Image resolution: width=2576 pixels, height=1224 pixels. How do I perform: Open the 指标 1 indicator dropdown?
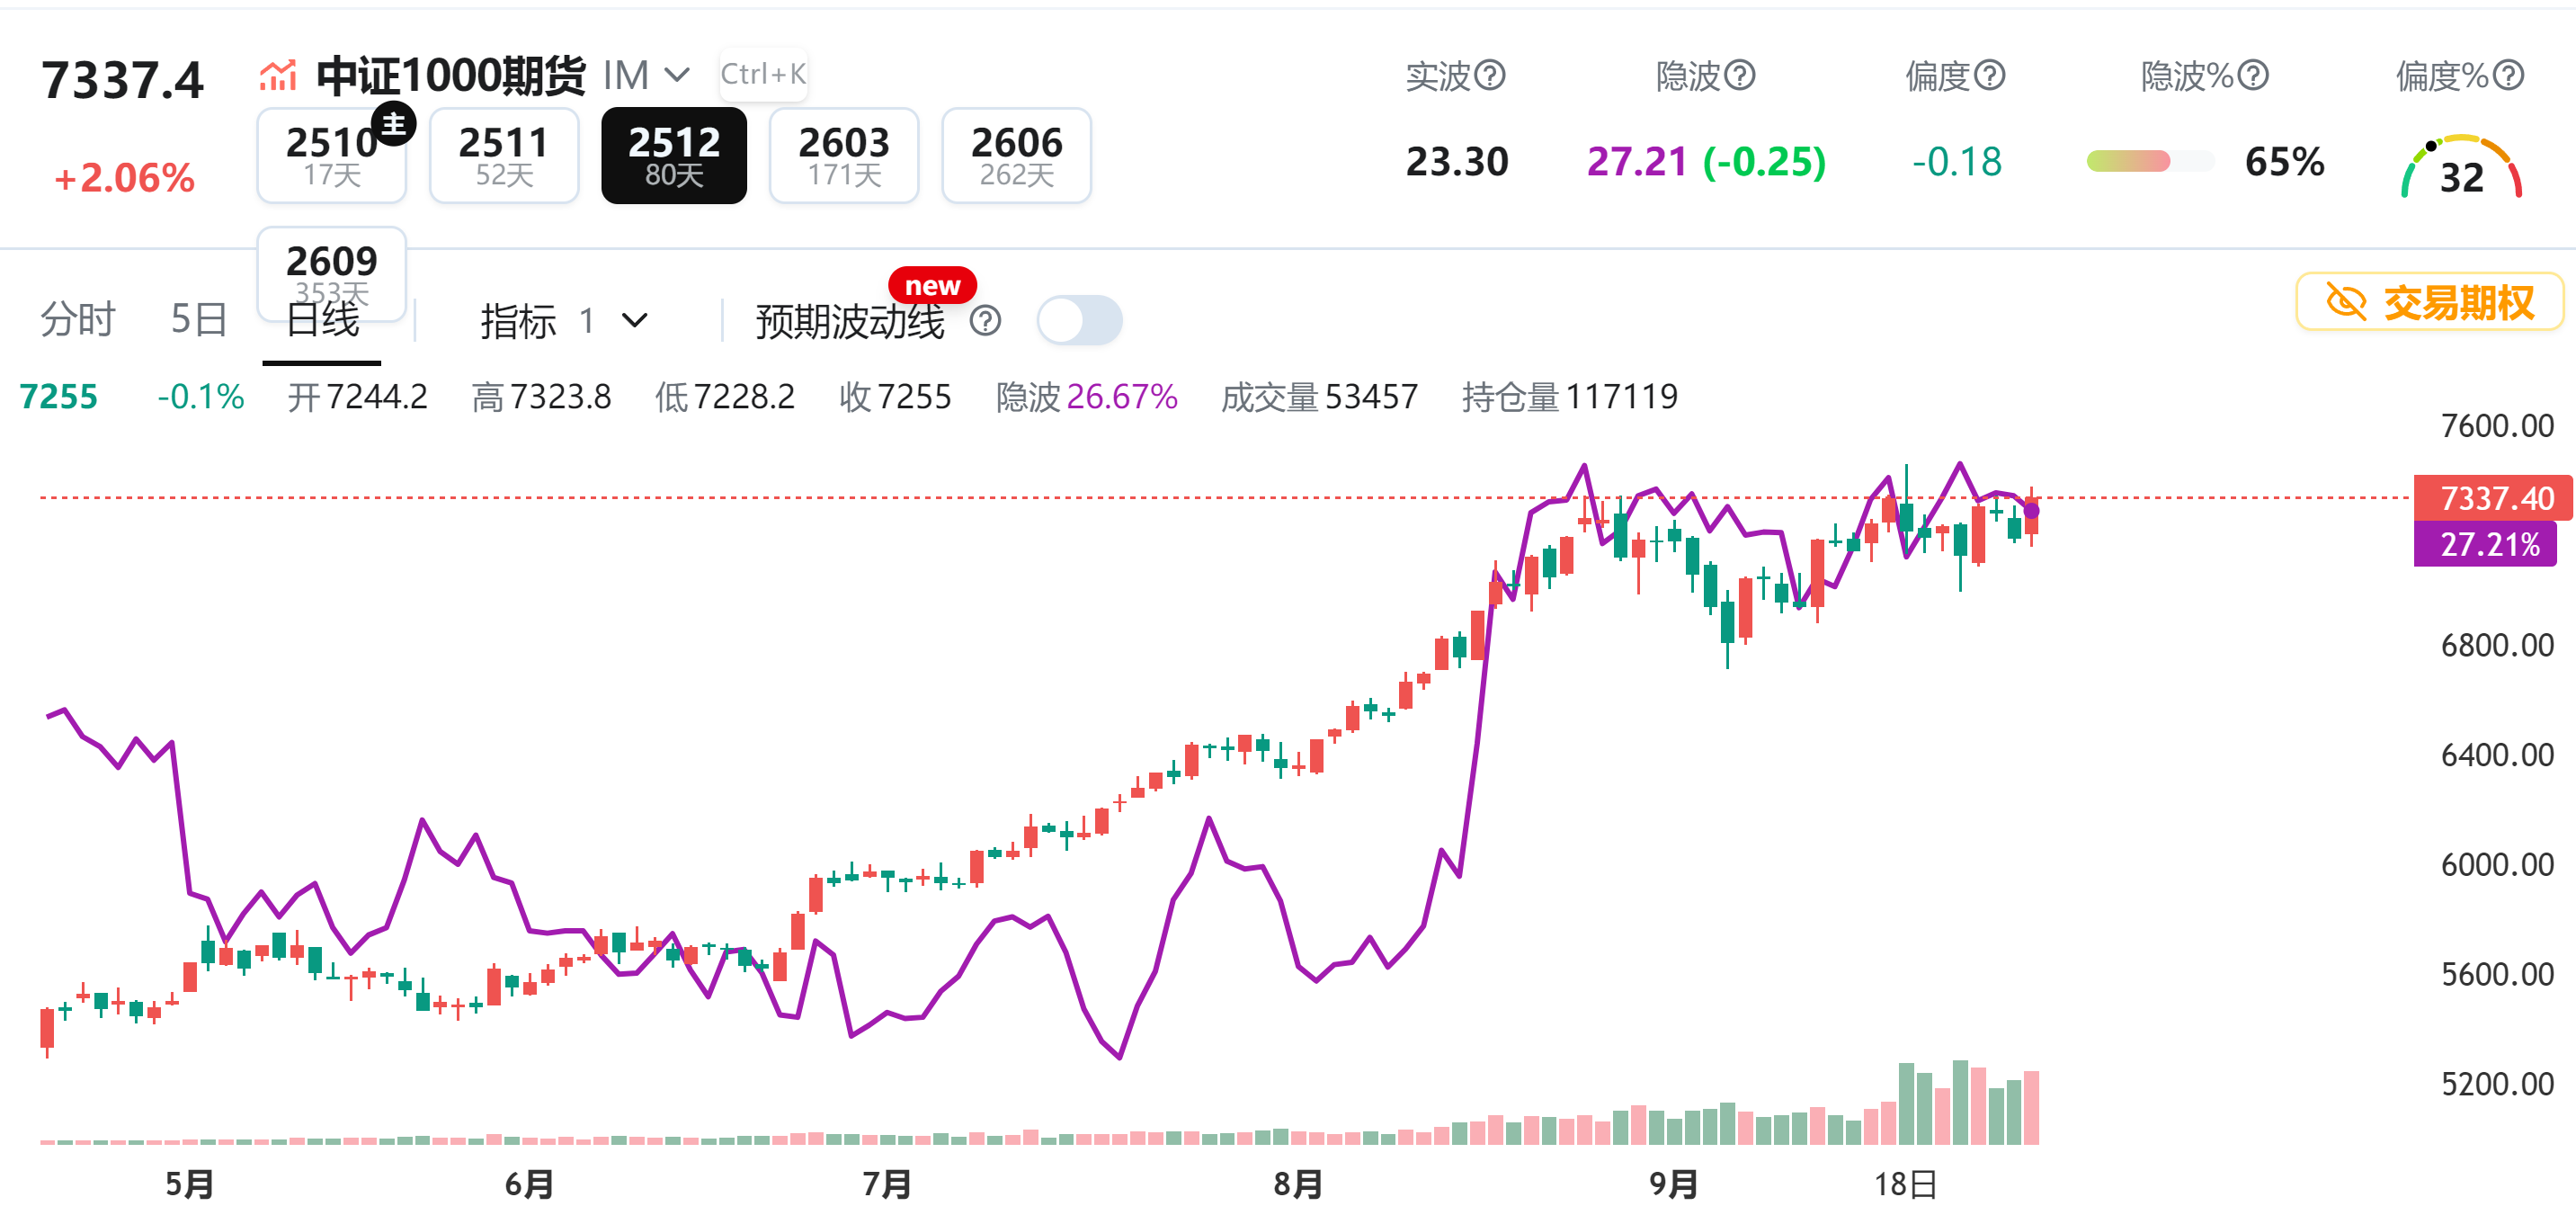tap(565, 321)
